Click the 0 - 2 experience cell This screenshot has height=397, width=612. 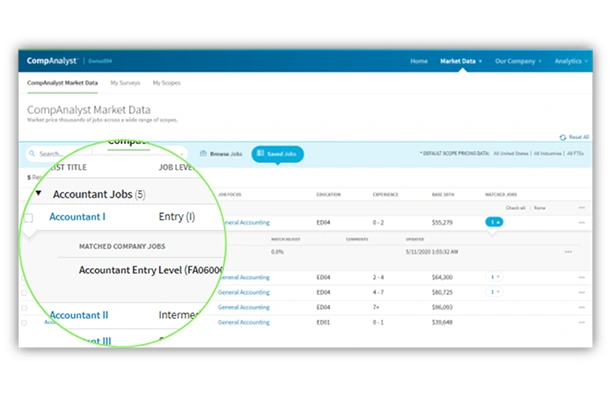pyautogui.click(x=378, y=223)
